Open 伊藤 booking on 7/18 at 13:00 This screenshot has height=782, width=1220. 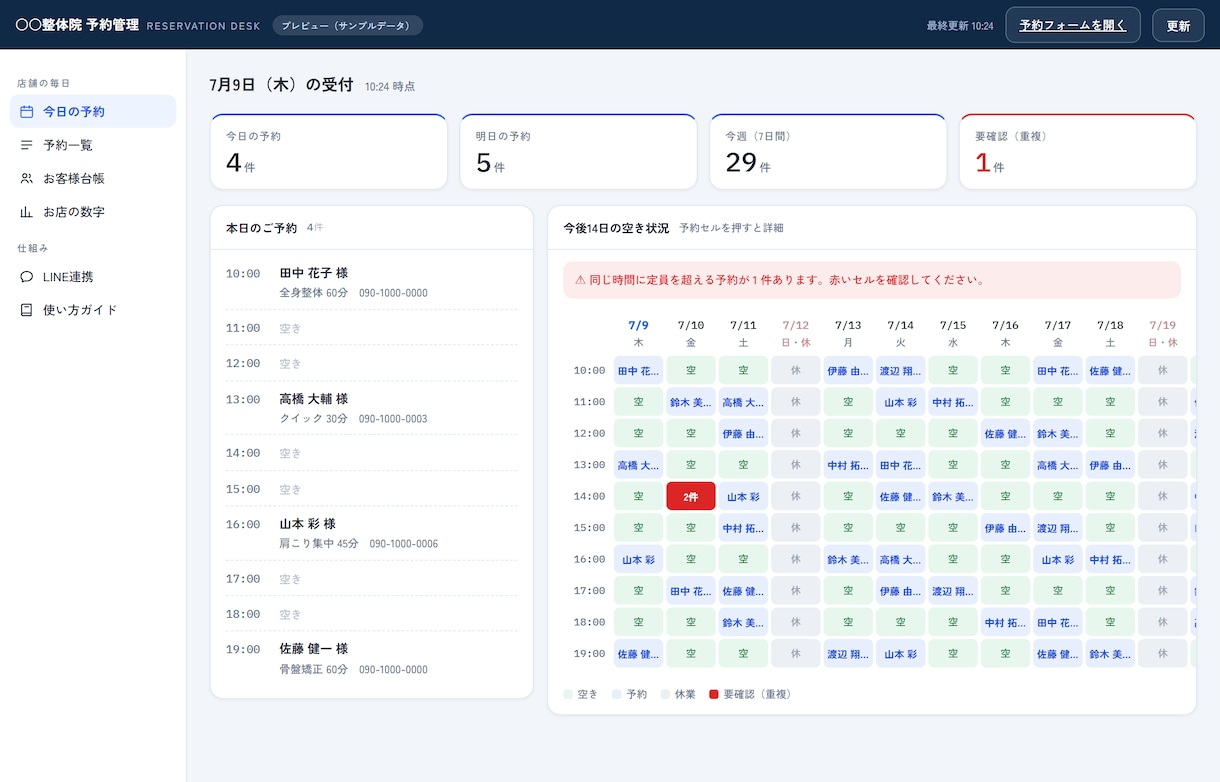(1110, 465)
